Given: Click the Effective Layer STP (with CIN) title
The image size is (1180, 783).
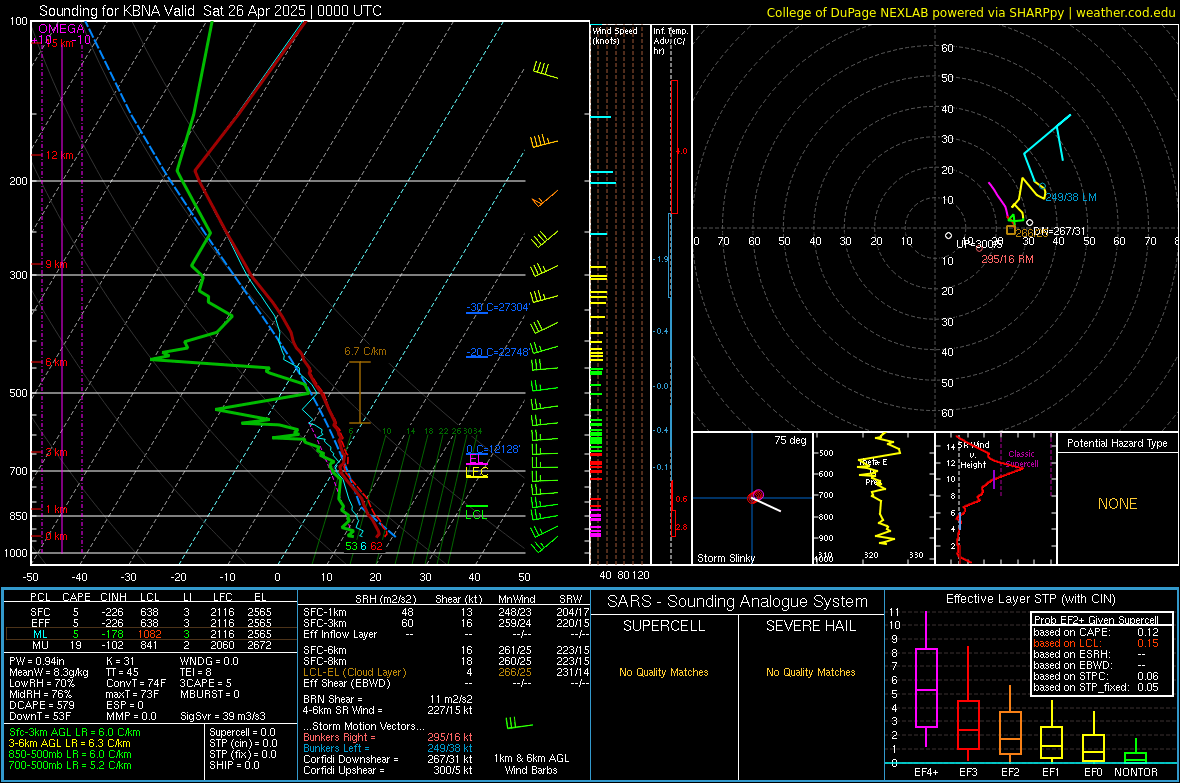Looking at the screenshot, I should coord(1030,599).
